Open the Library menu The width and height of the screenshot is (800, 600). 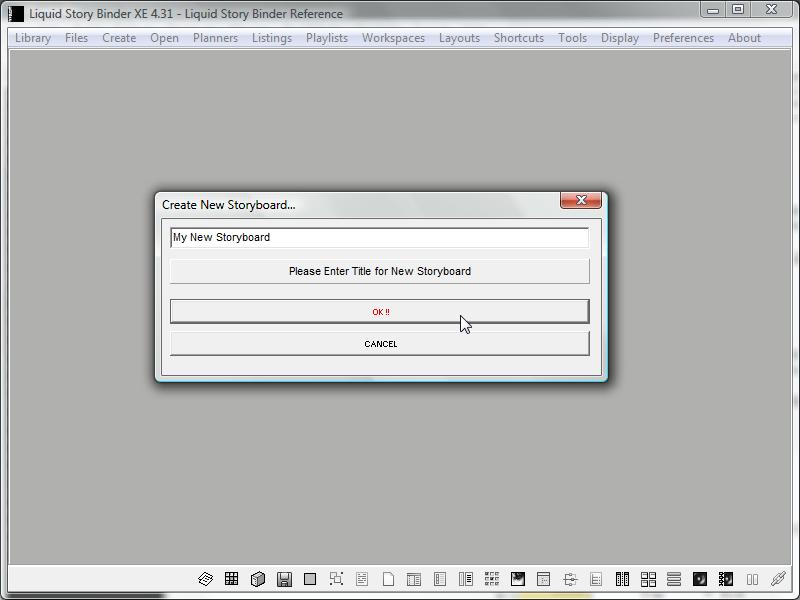(x=33, y=38)
